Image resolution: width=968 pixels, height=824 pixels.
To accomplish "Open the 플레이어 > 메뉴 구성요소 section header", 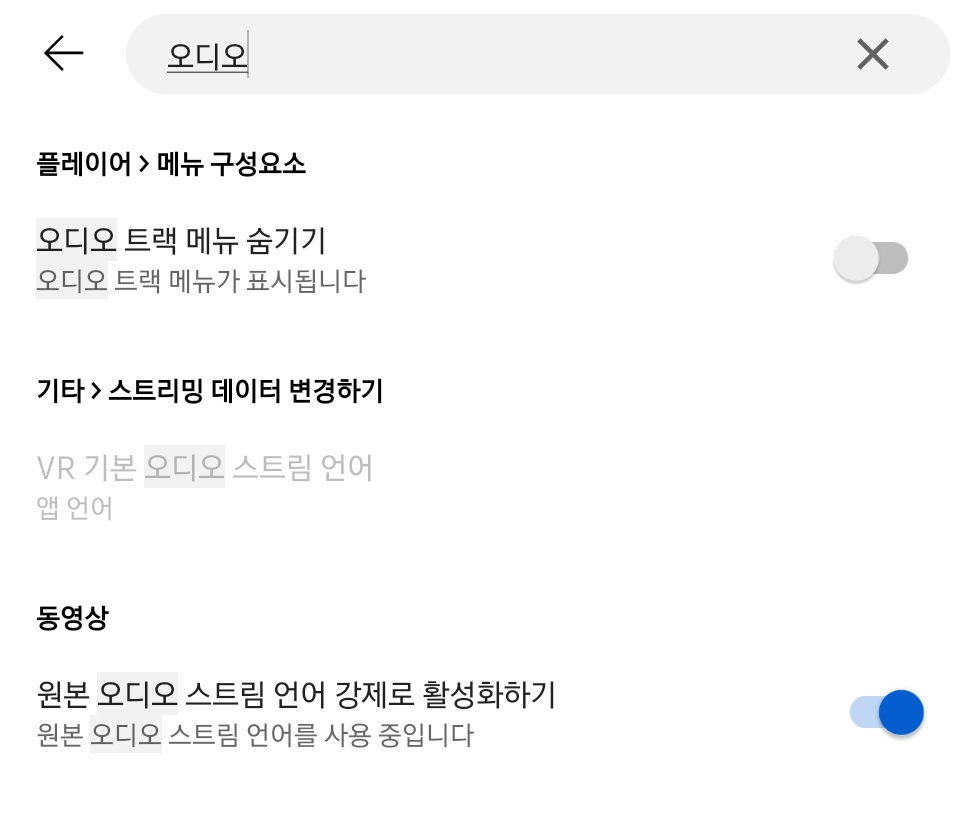I will point(171,164).
